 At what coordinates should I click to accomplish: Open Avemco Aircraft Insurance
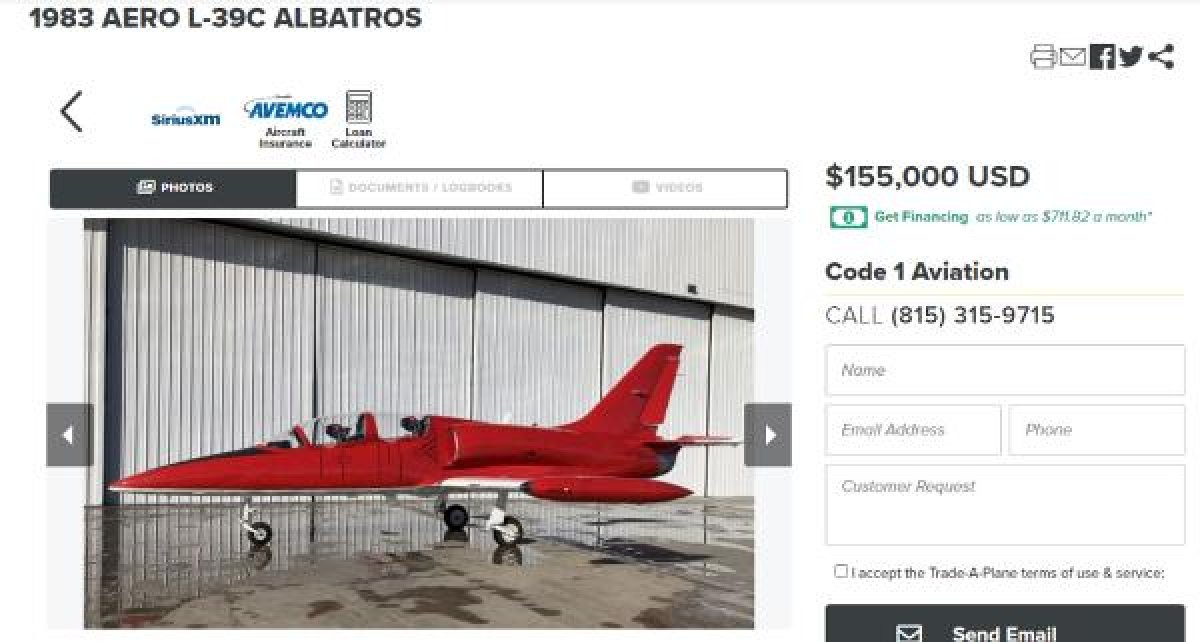[x=286, y=123]
